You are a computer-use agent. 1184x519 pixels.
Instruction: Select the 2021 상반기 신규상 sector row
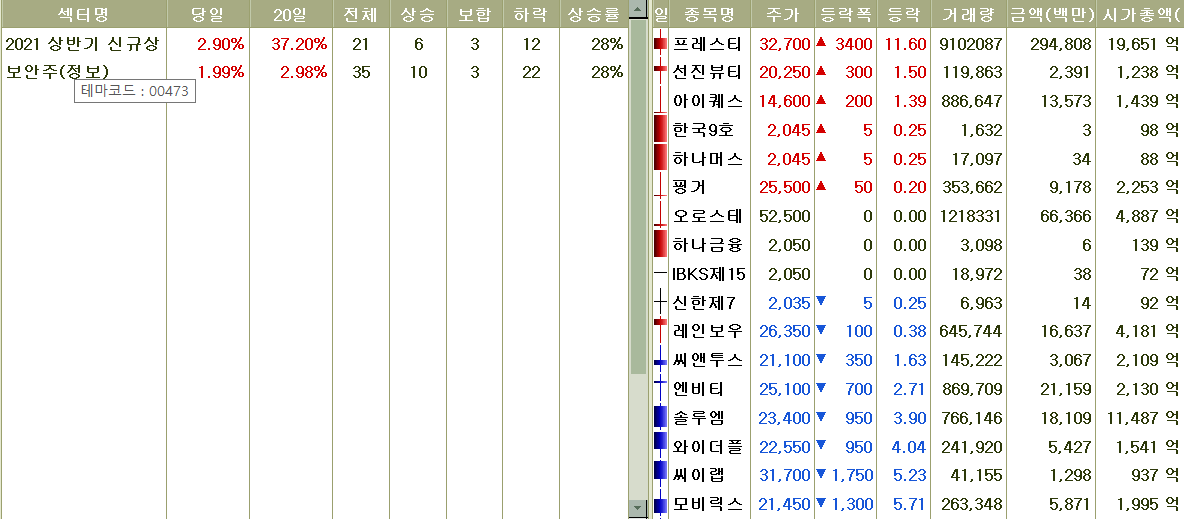pyautogui.click(x=313, y=44)
